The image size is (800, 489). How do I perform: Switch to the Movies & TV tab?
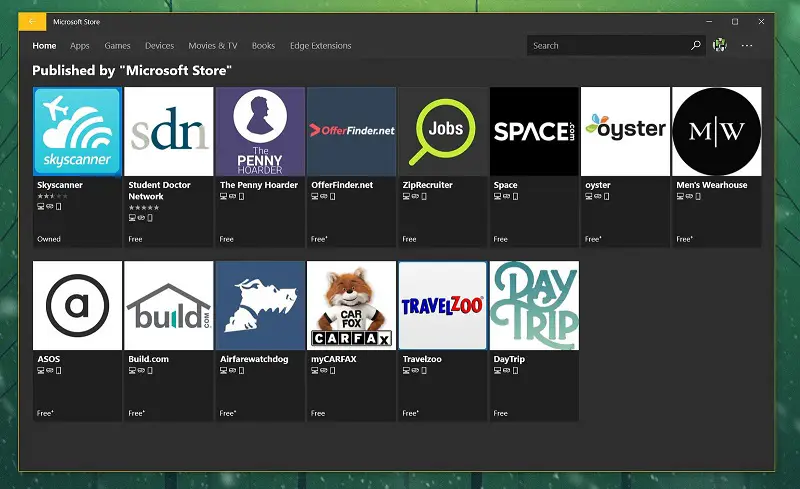[213, 45]
